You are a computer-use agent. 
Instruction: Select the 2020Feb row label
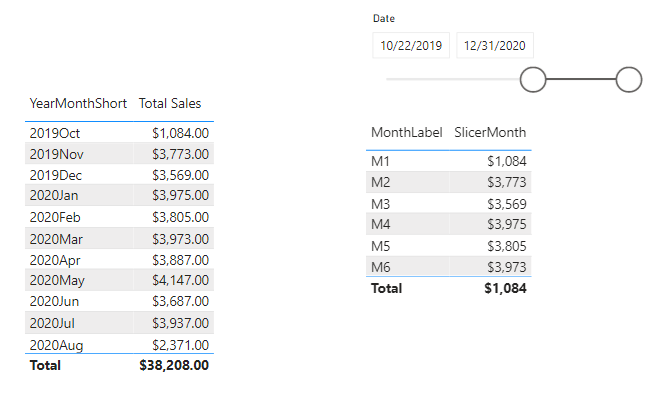point(55,218)
